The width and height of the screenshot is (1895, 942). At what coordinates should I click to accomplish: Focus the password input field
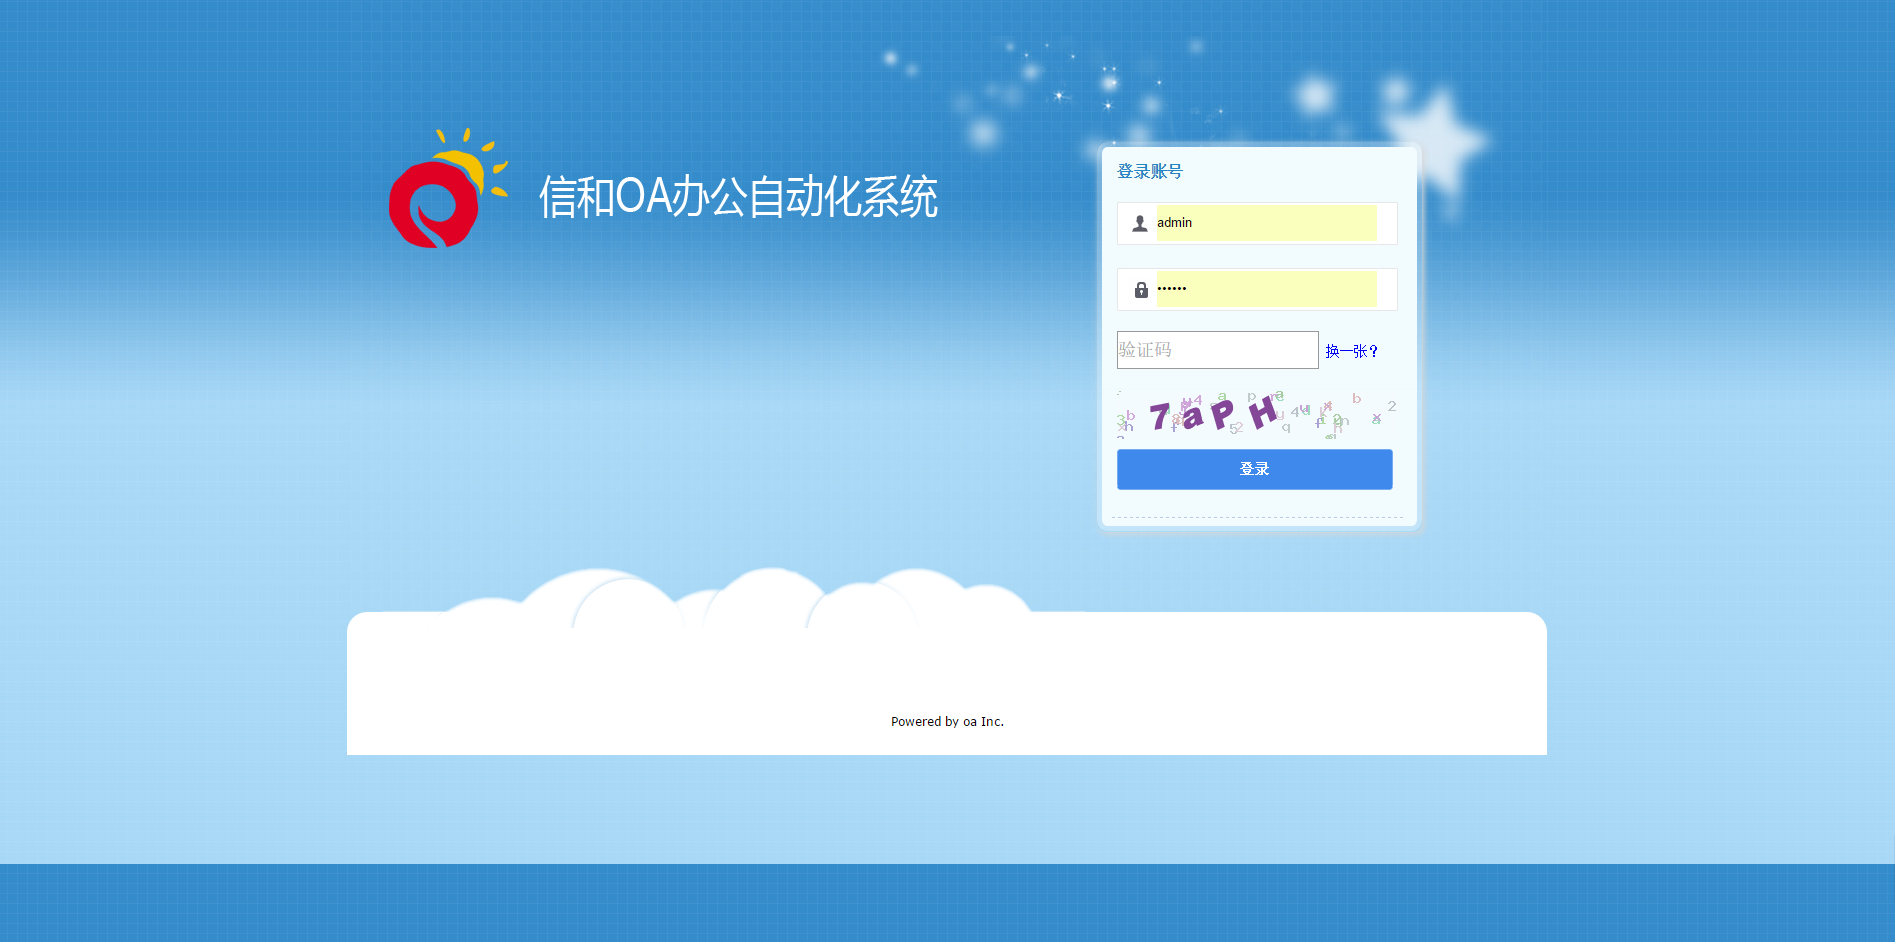(x=1266, y=289)
